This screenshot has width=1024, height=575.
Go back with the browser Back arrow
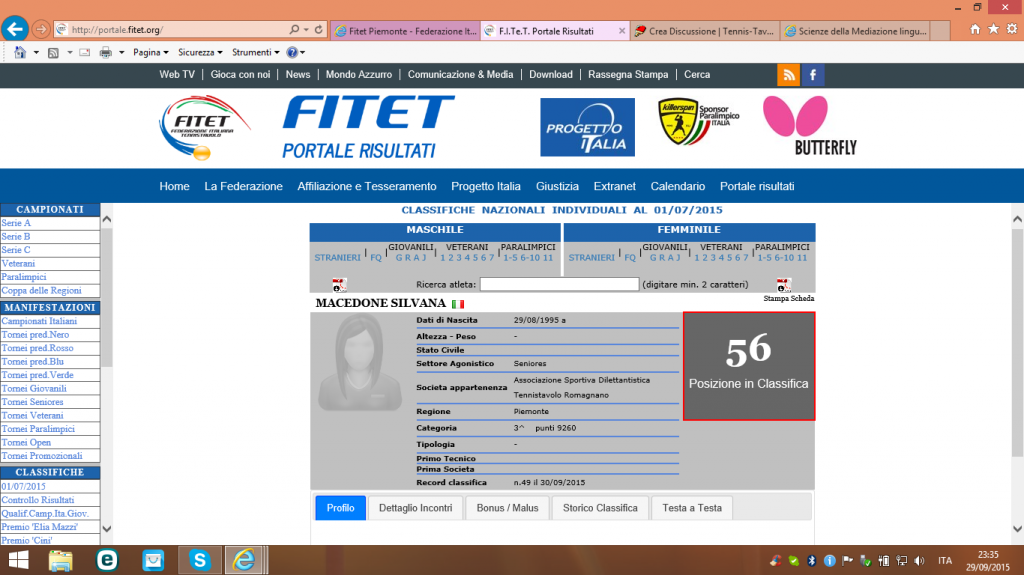[14, 29]
